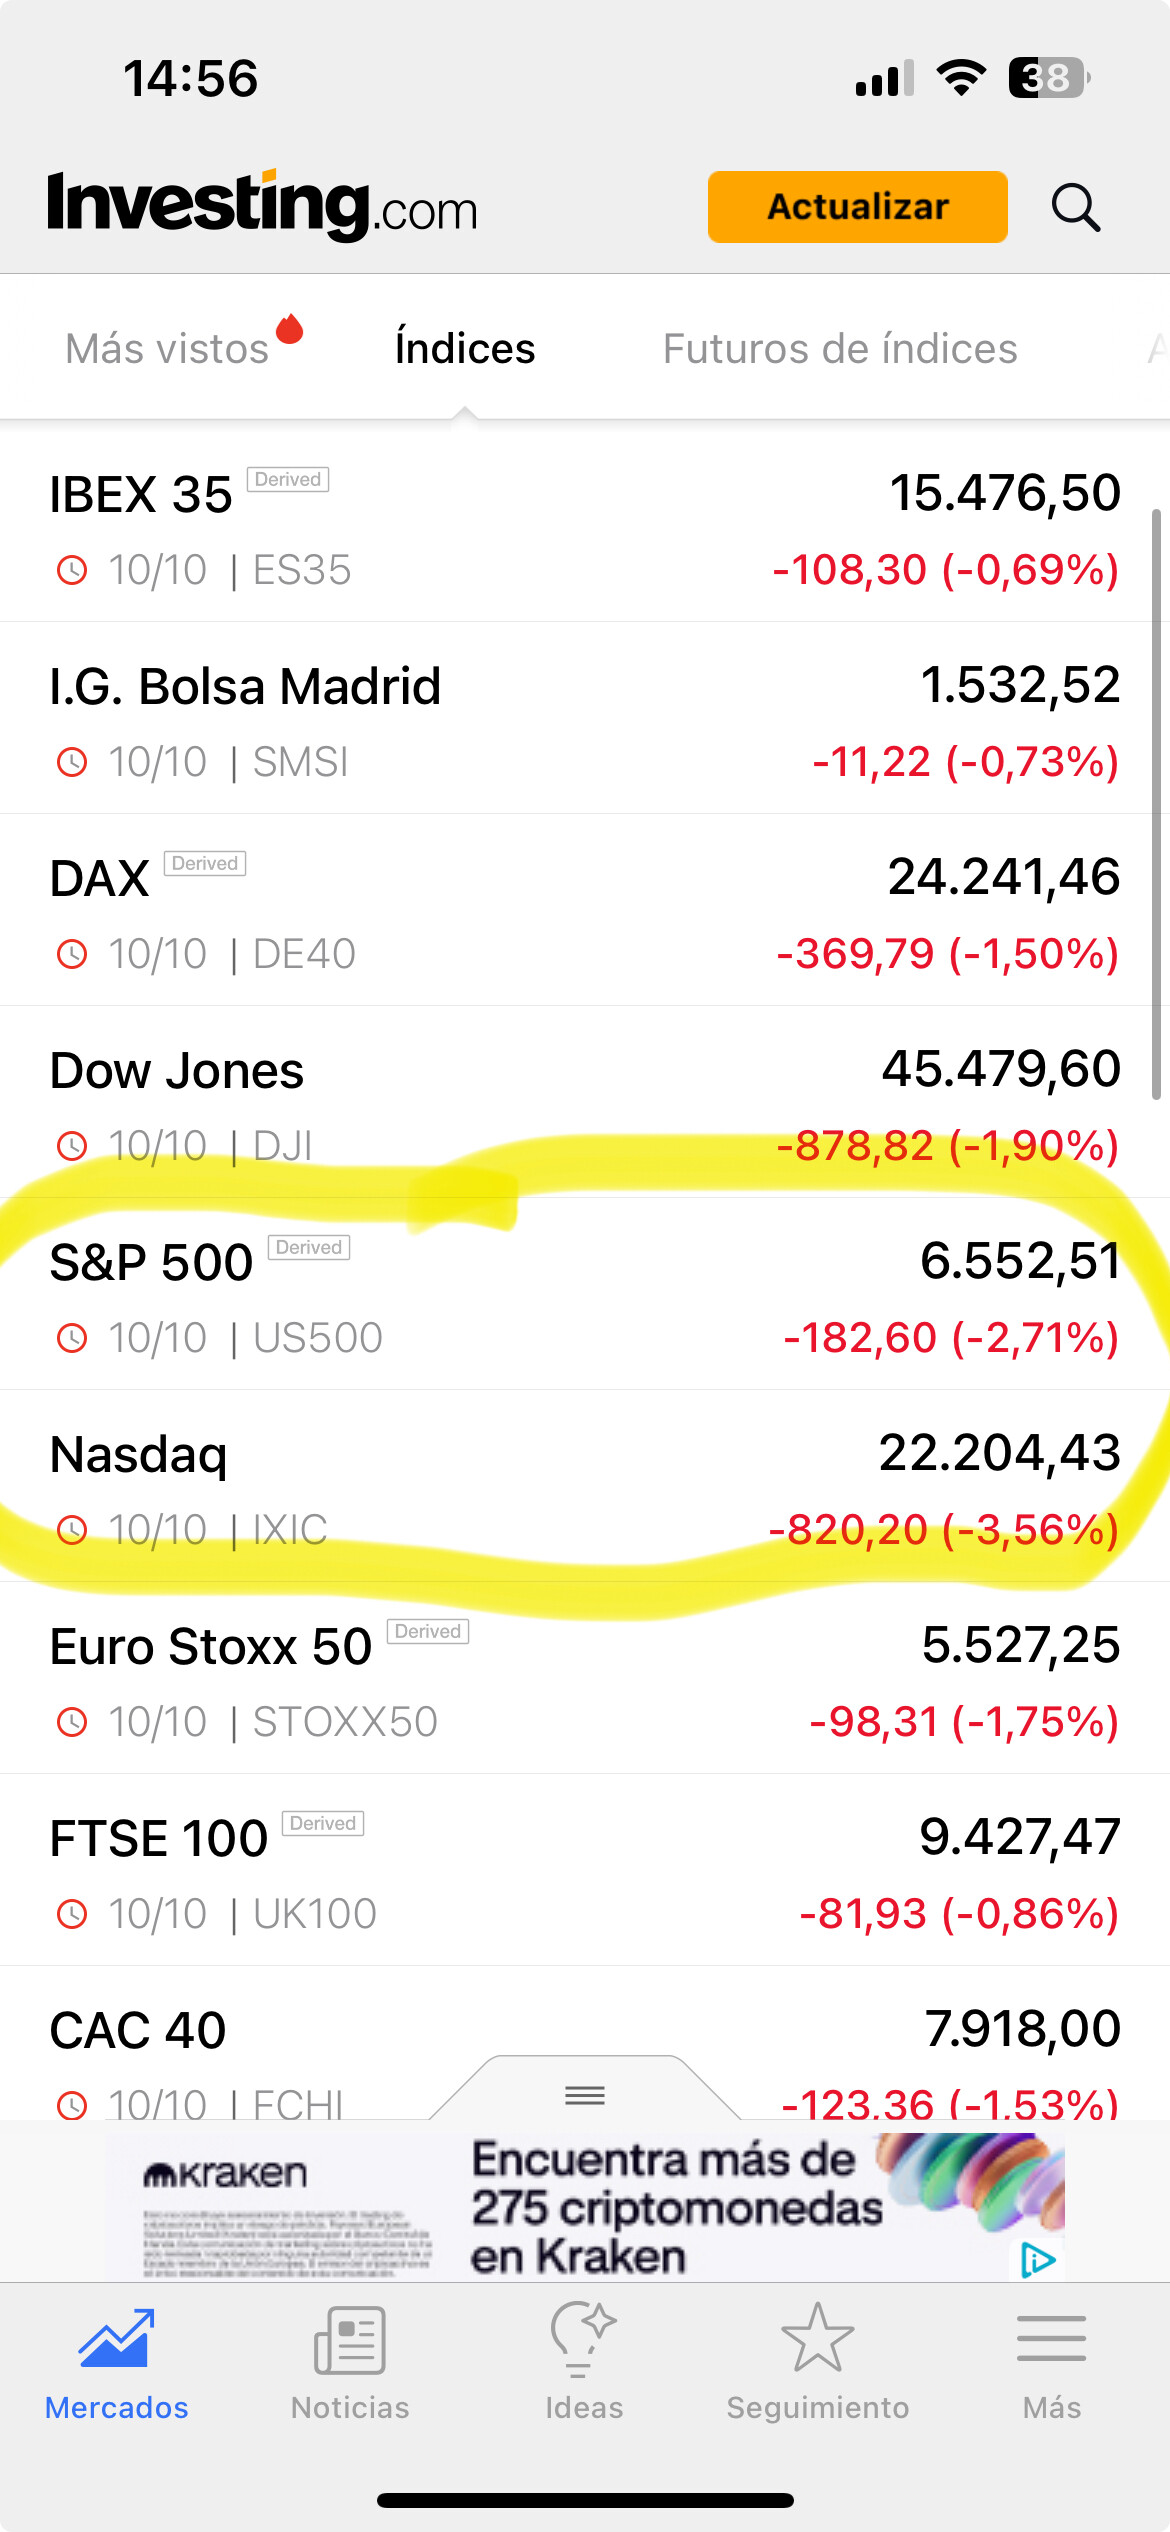The image size is (1170, 2532).
Task: Expand the pull-up handle above the ad
Action: click(585, 2094)
